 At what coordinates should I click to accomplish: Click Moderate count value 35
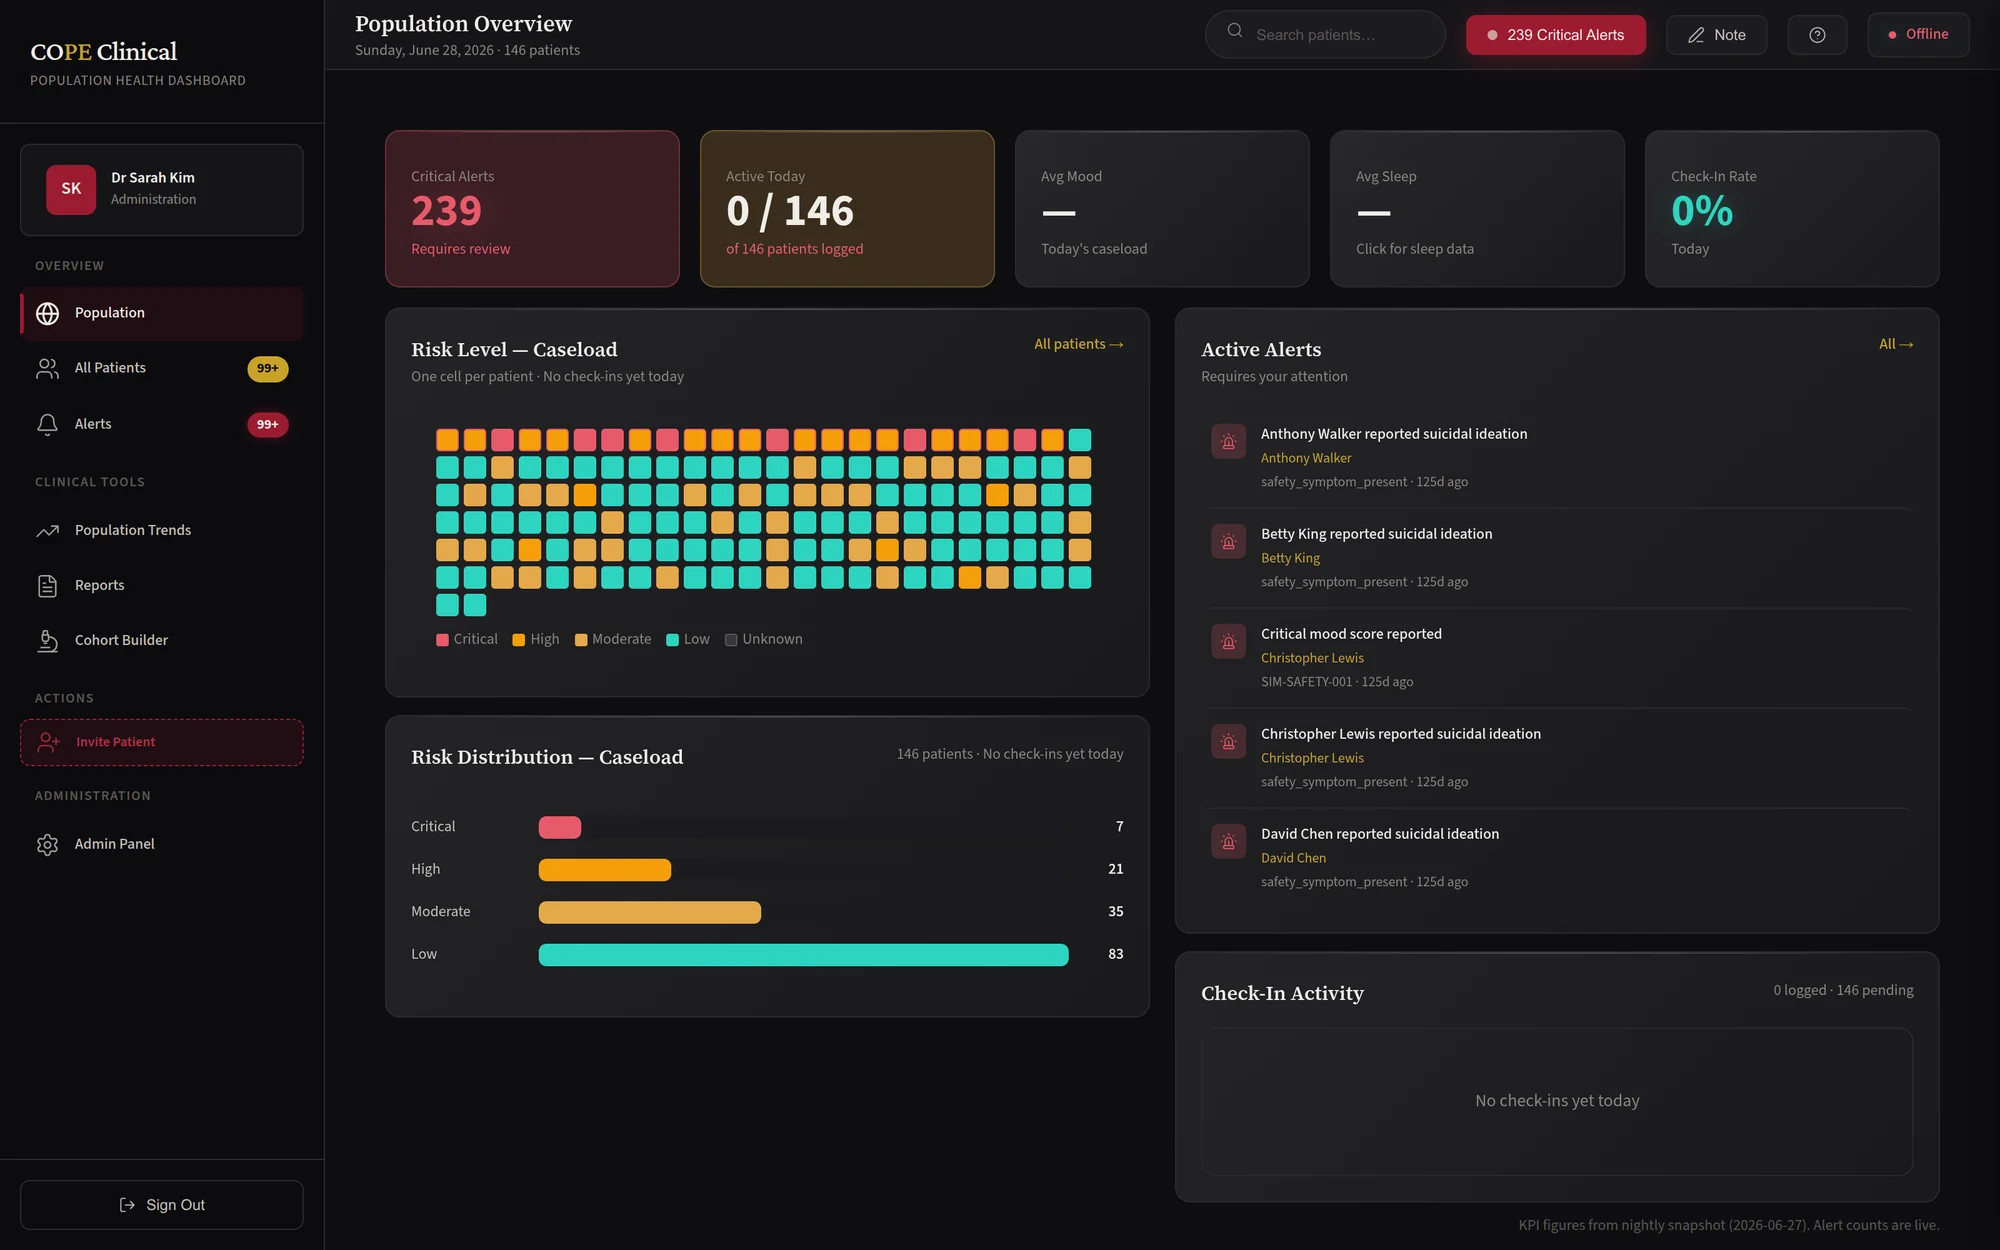click(x=1115, y=911)
